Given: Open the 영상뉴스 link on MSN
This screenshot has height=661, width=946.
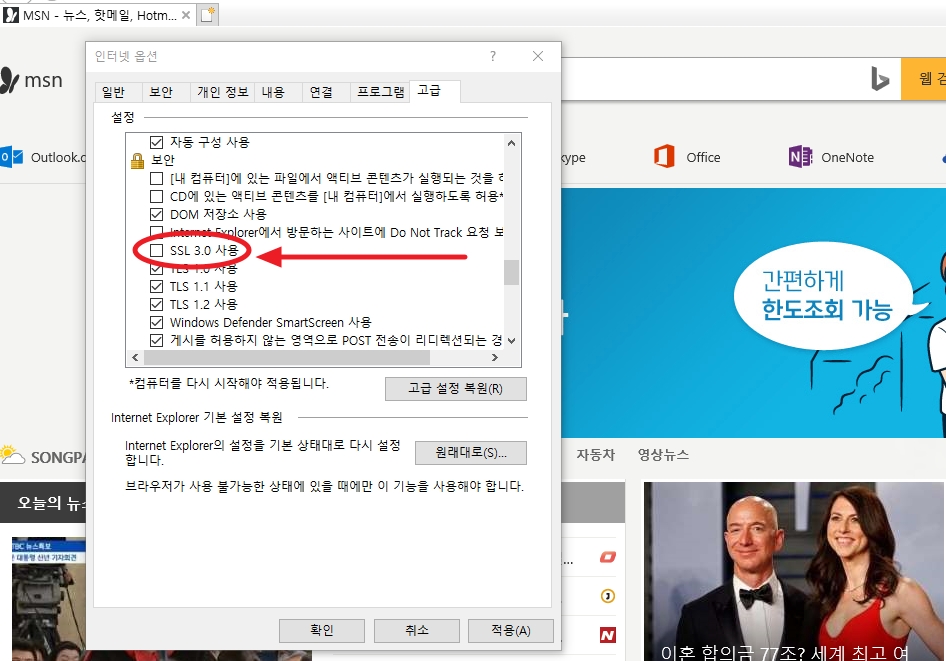Looking at the screenshot, I should (x=663, y=455).
